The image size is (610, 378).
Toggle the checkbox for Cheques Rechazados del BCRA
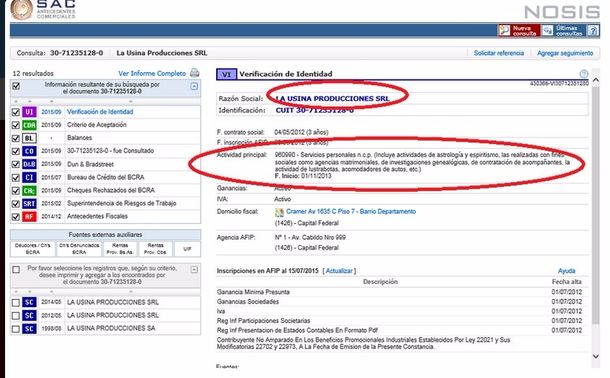coord(16,191)
